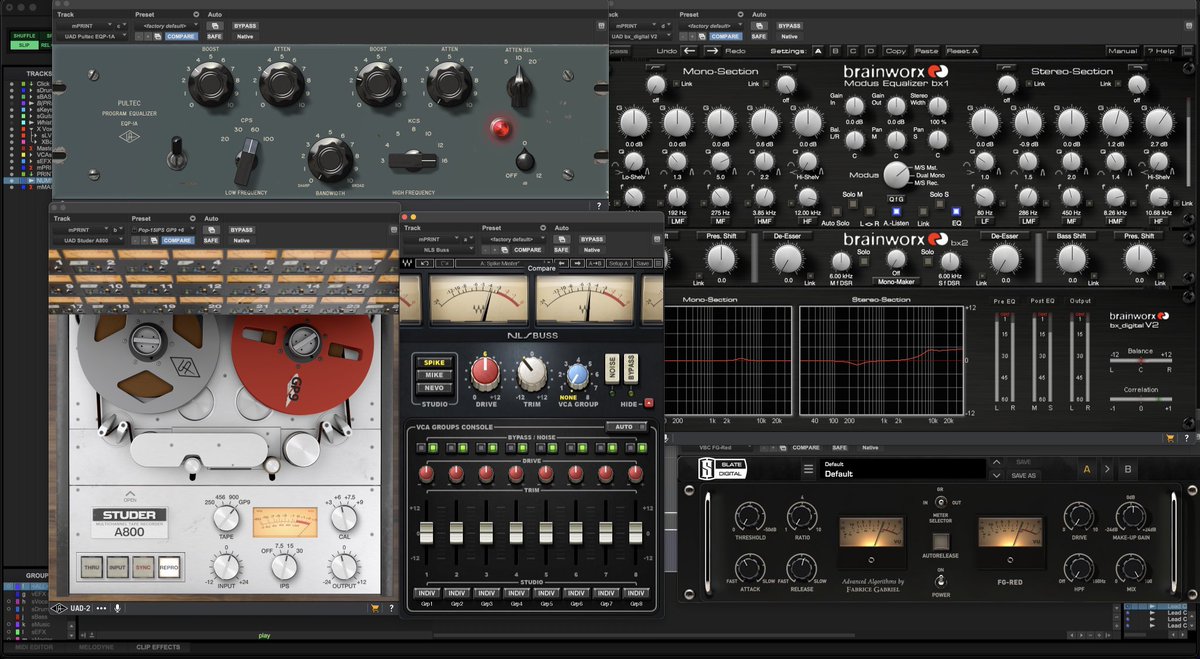Click the red HIDE button in NLS Buss
The height and width of the screenshot is (659, 1200).
[648, 403]
